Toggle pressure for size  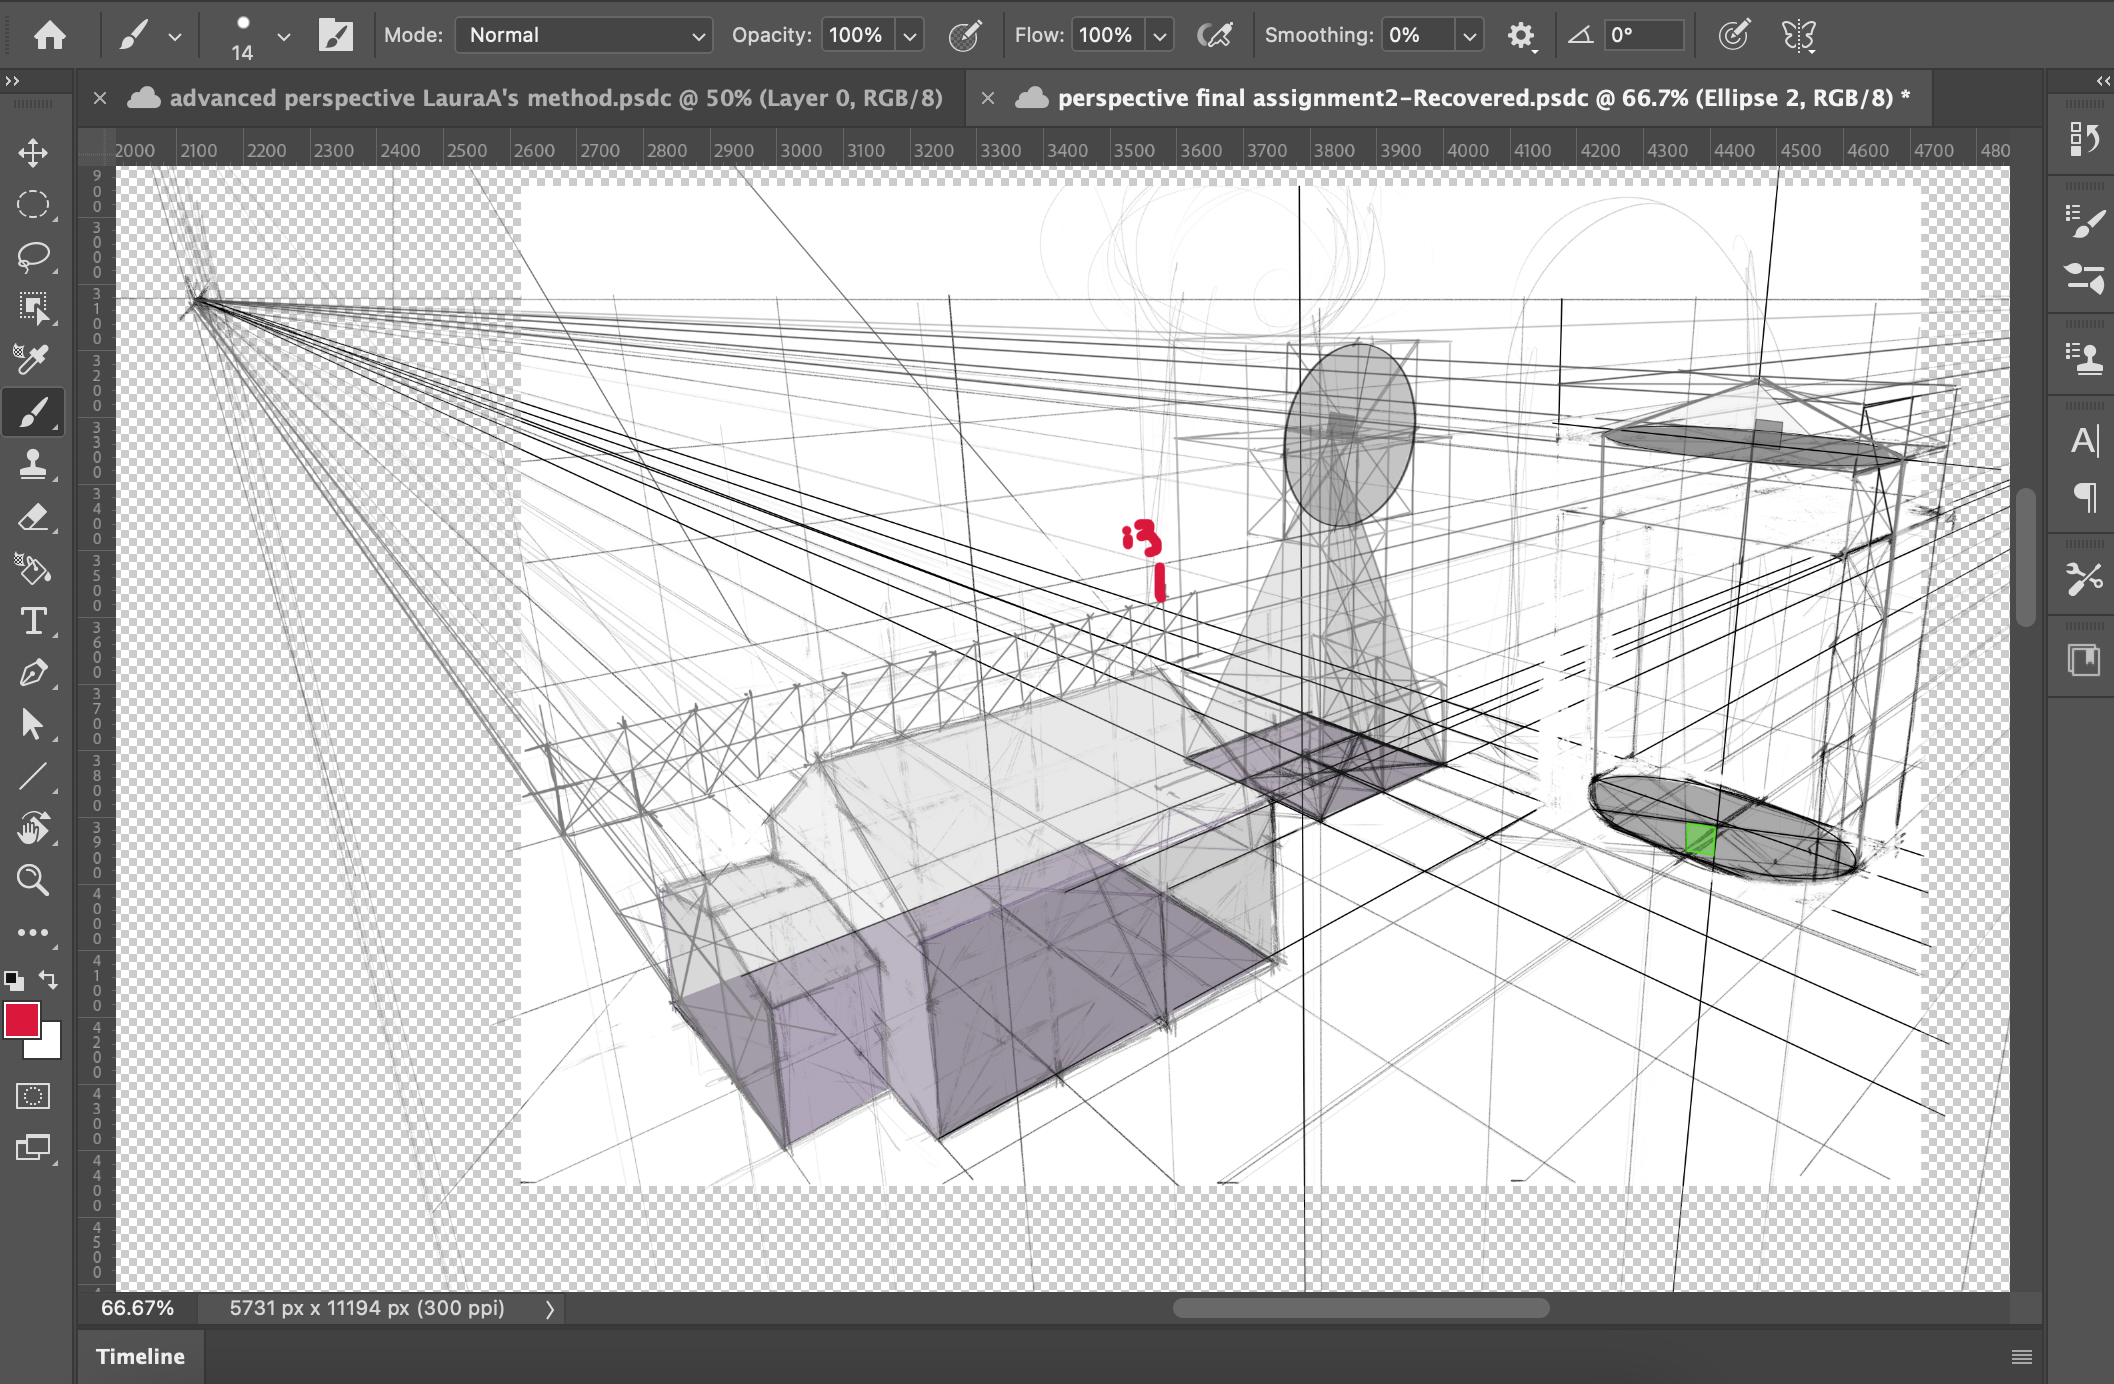(x=1734, y=36)
